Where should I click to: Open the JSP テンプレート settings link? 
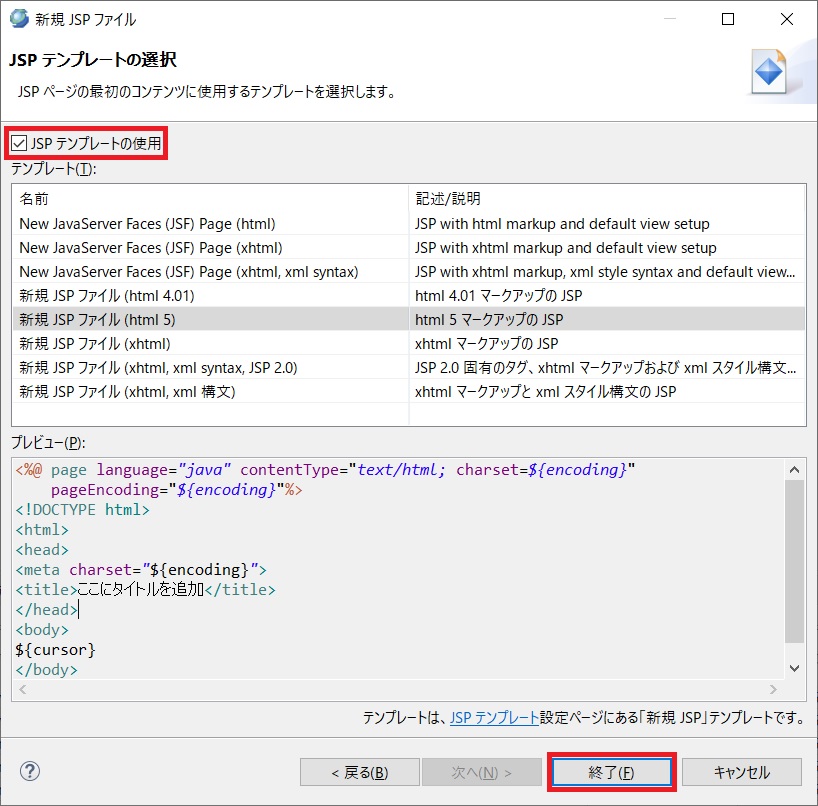click(x=494, y=718)
